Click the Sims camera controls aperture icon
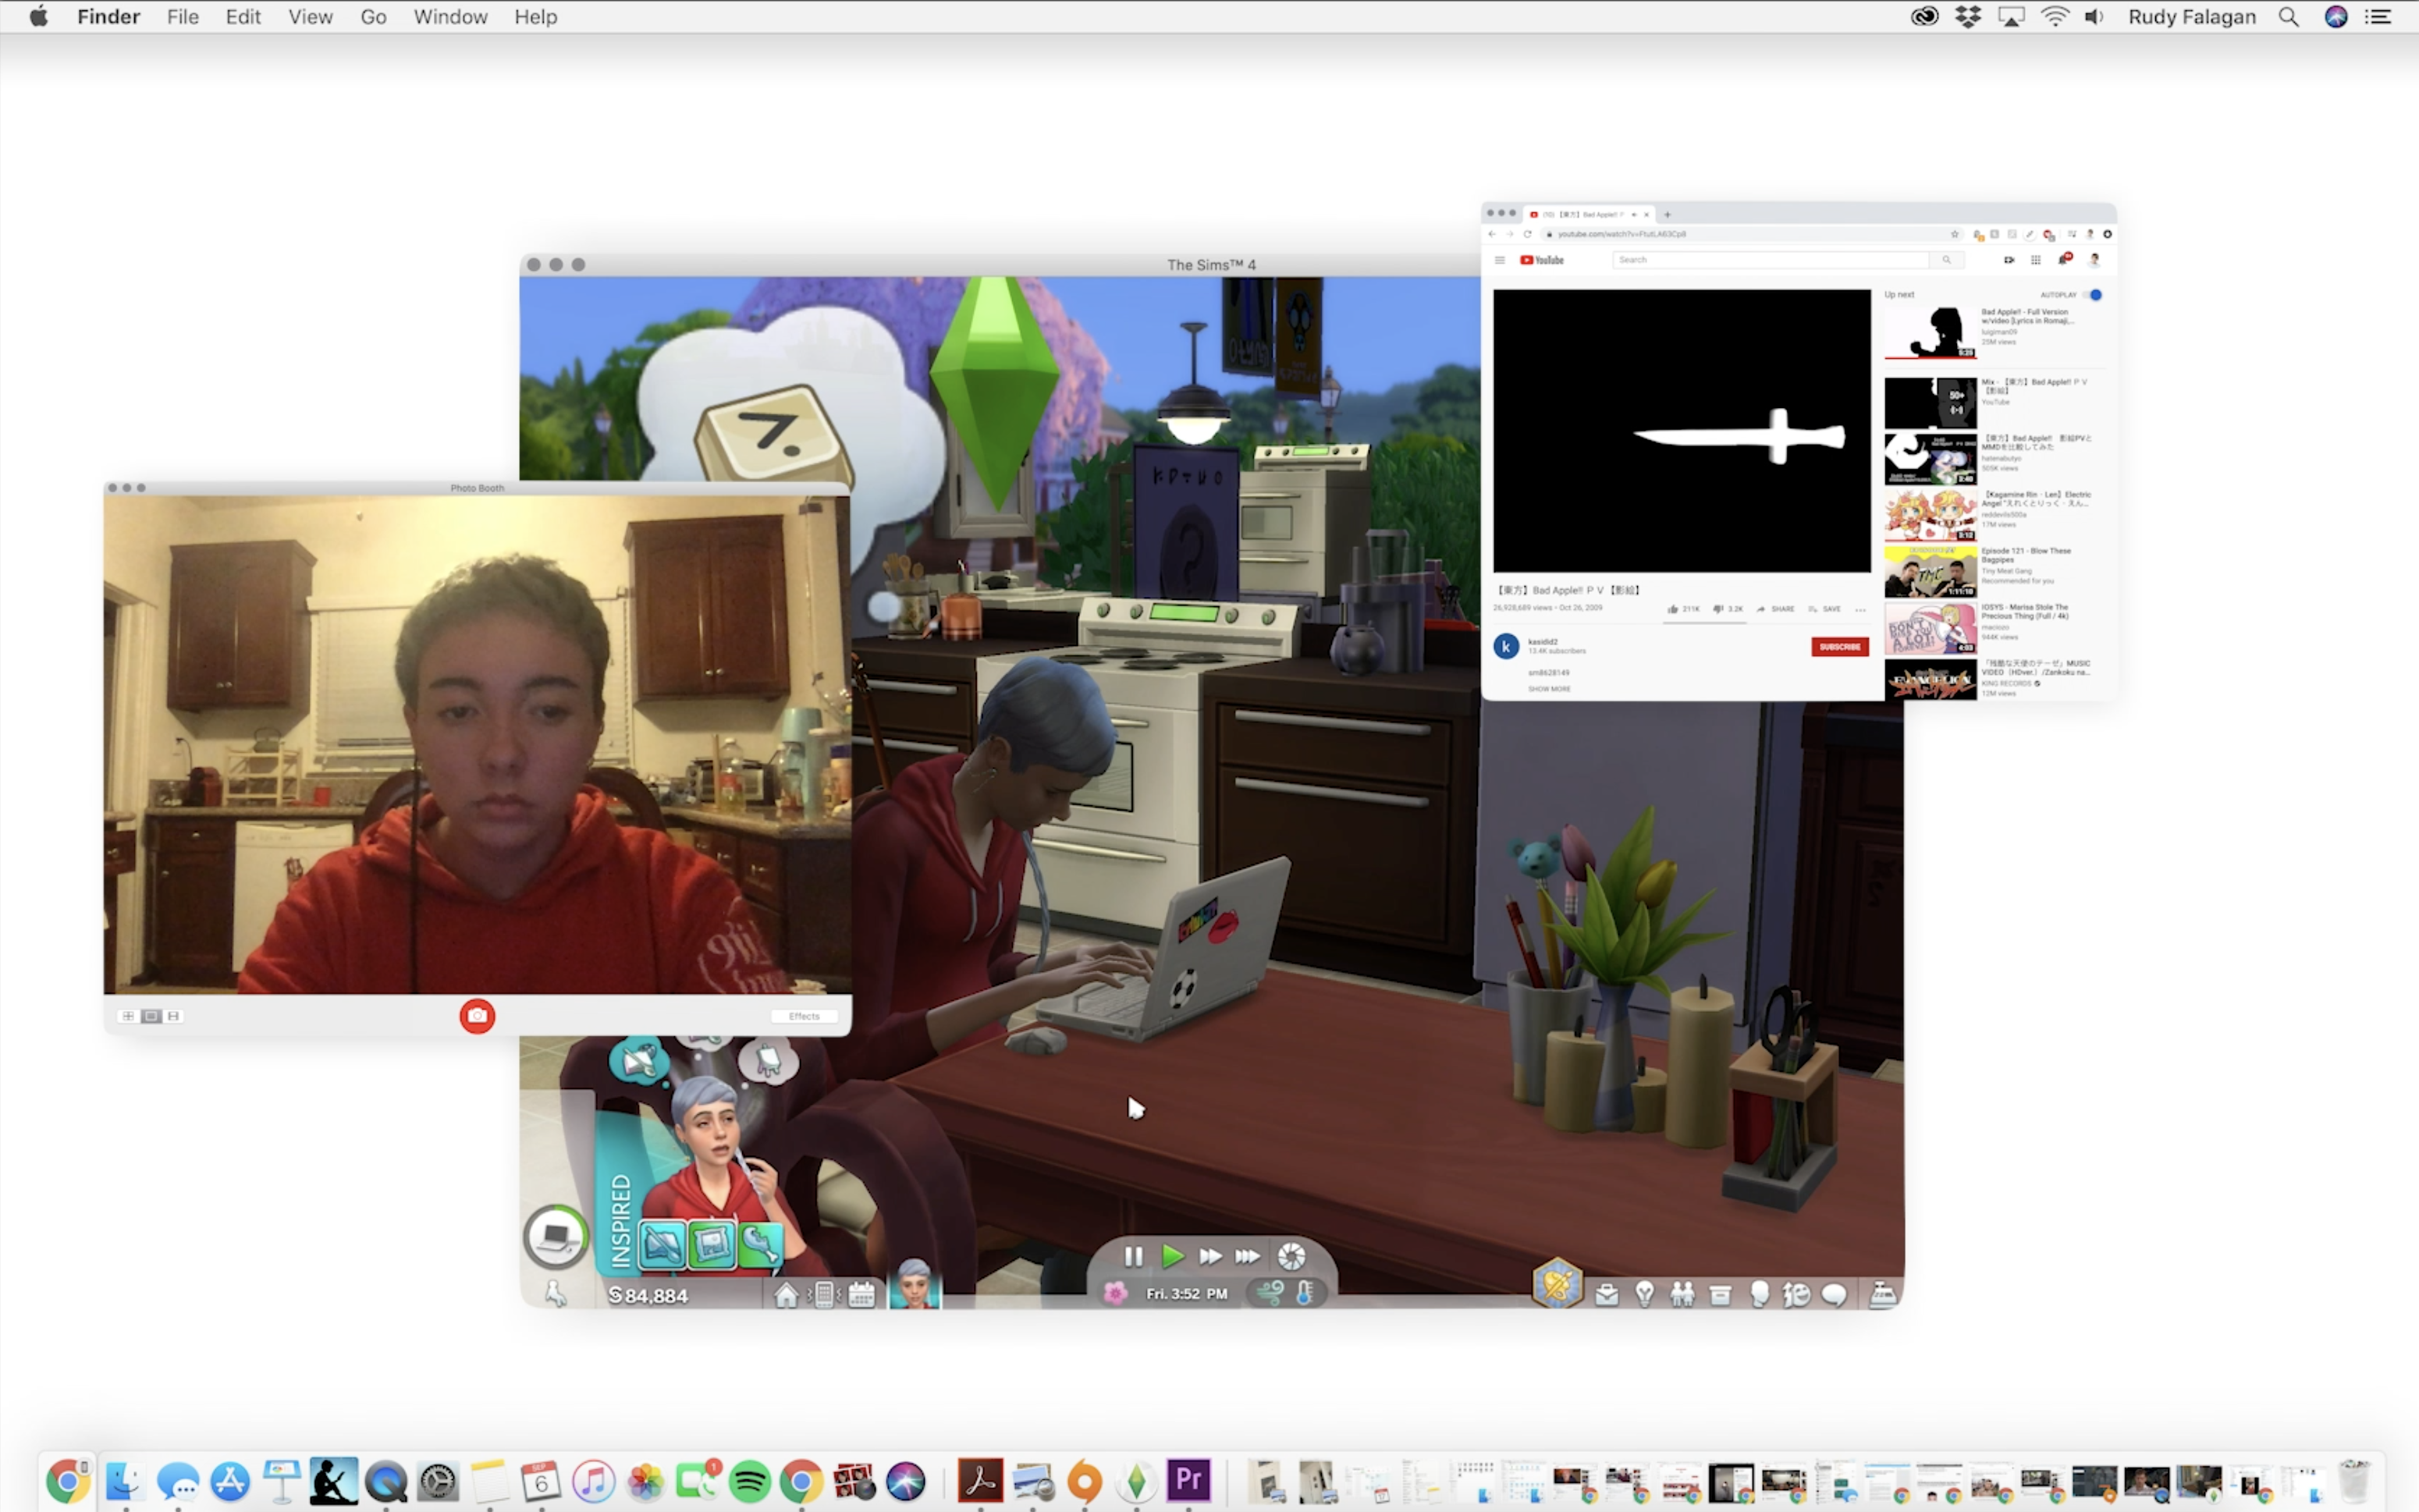2419x1512 pixels. [1292, 1256]
